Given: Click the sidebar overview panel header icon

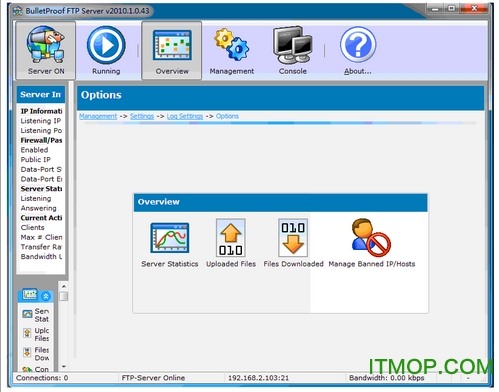Looking at the screenshot, I should coord(30,294).
